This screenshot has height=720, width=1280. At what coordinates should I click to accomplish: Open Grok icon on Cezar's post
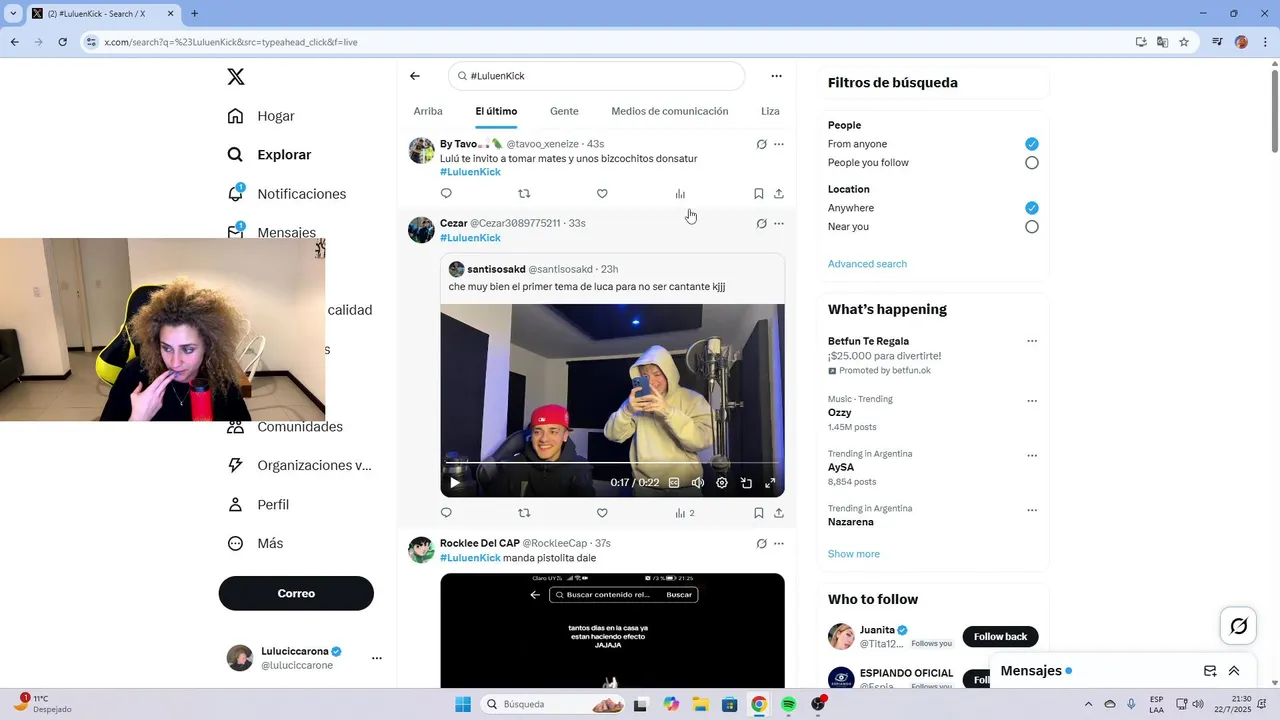(x=761, y=224)
